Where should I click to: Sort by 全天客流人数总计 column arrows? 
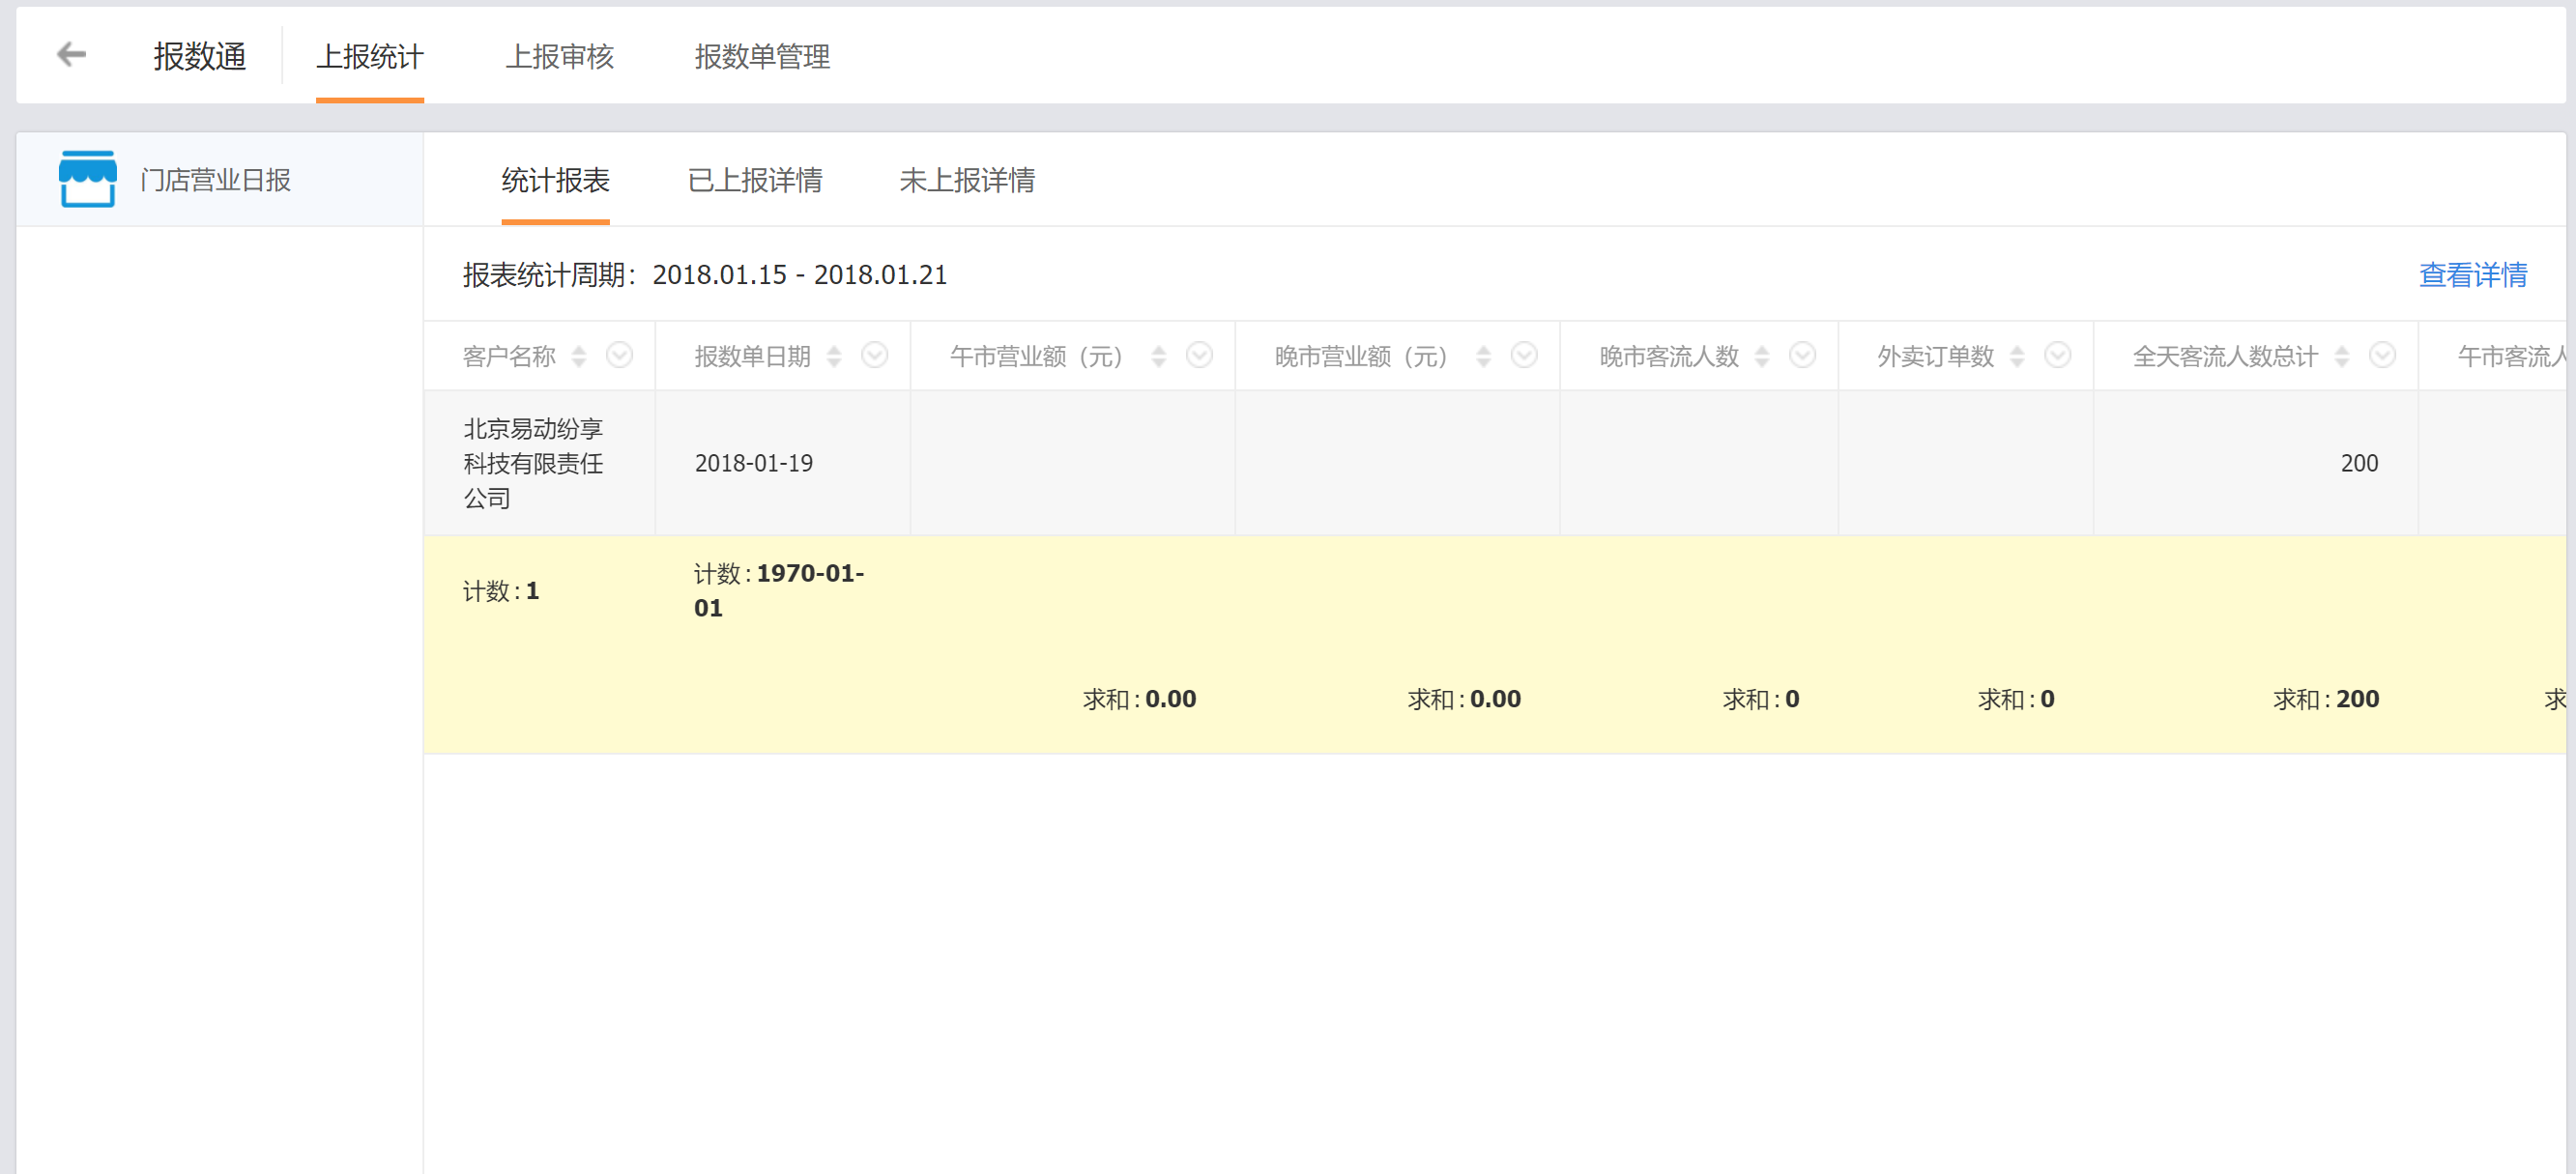click(2341, 356)
